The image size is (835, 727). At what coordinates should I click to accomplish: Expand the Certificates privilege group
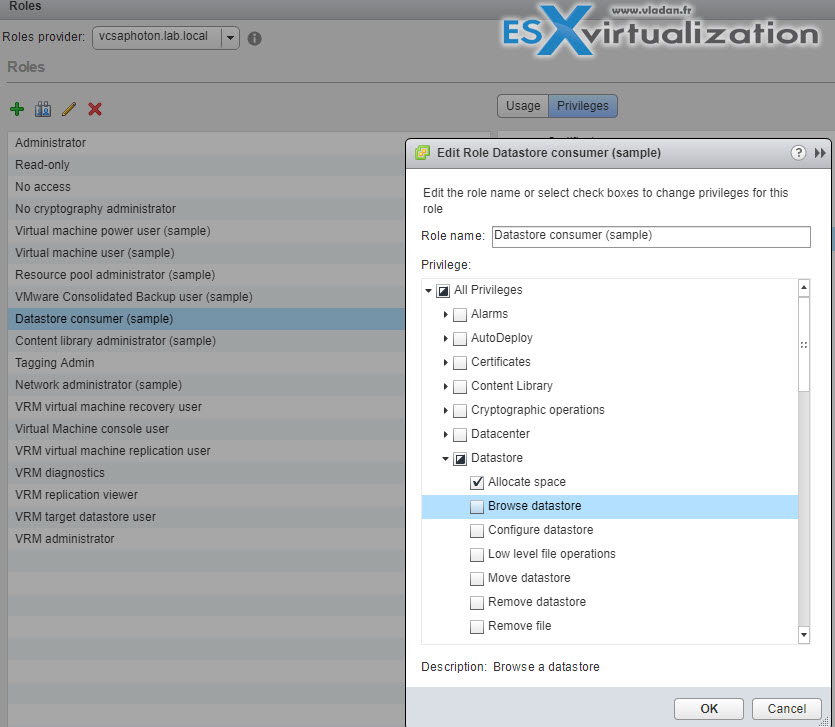445,363
